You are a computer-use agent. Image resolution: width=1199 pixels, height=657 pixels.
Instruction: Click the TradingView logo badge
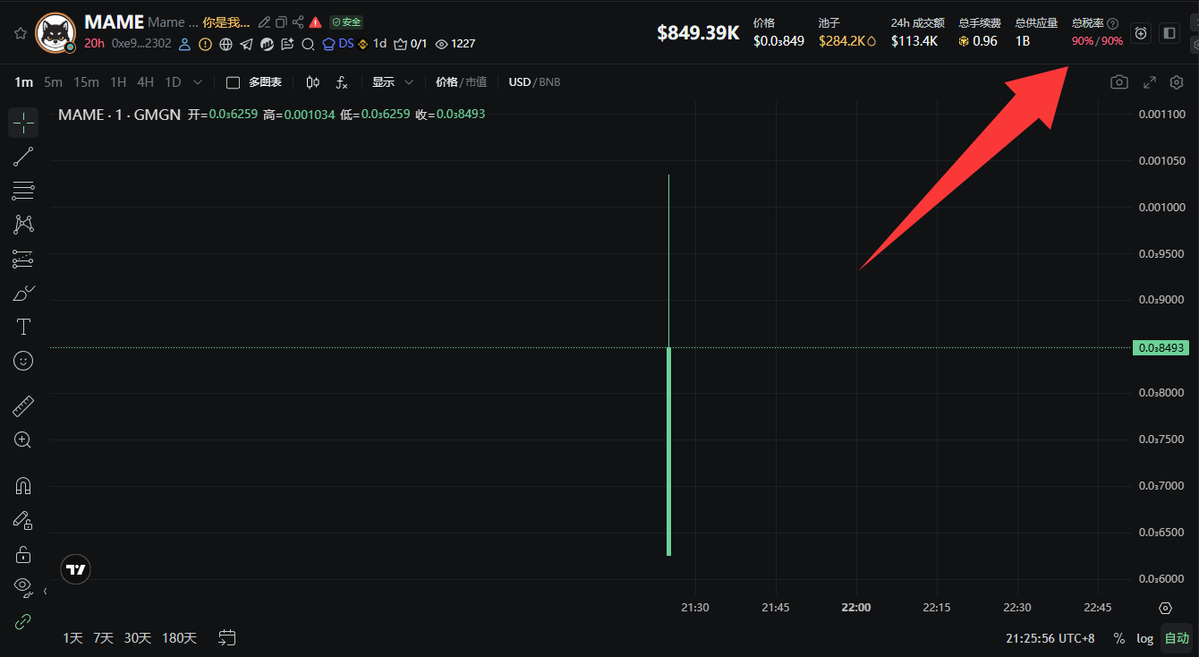[76, 570]
